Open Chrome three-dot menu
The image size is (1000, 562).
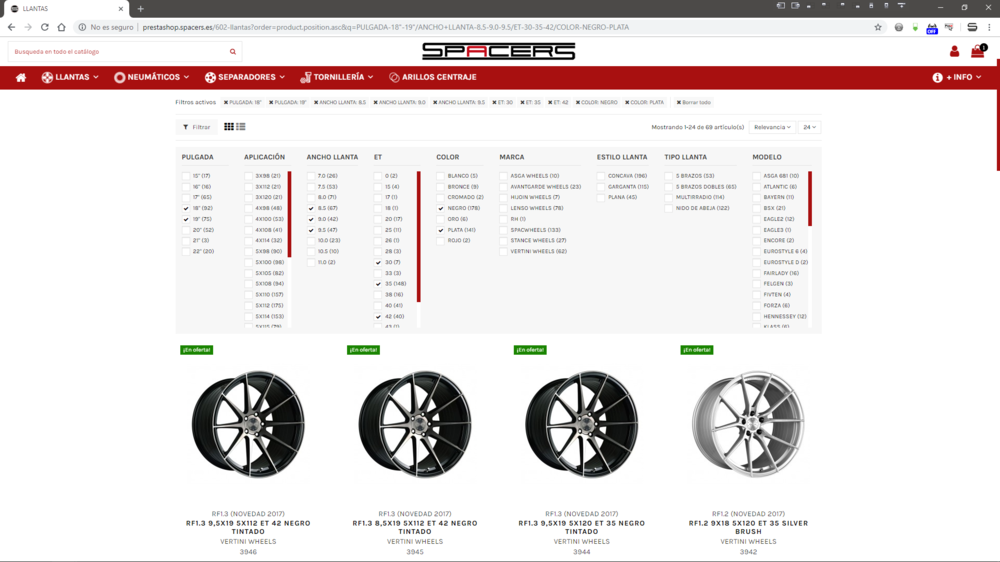[x=989, y=27]
